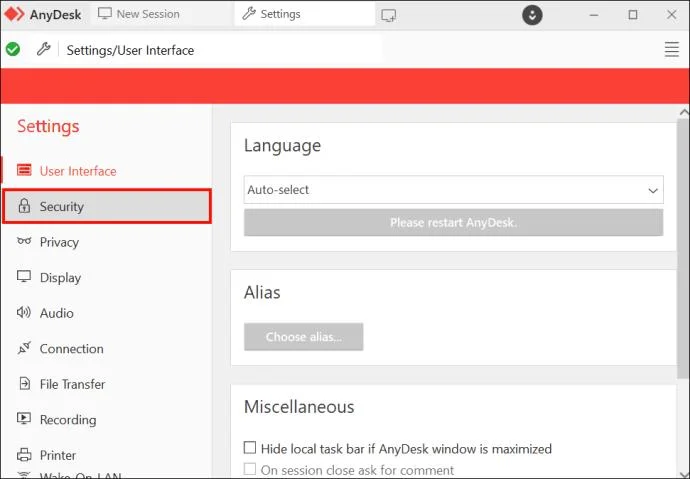Click the Choose alias button

[x=304, y=337]
